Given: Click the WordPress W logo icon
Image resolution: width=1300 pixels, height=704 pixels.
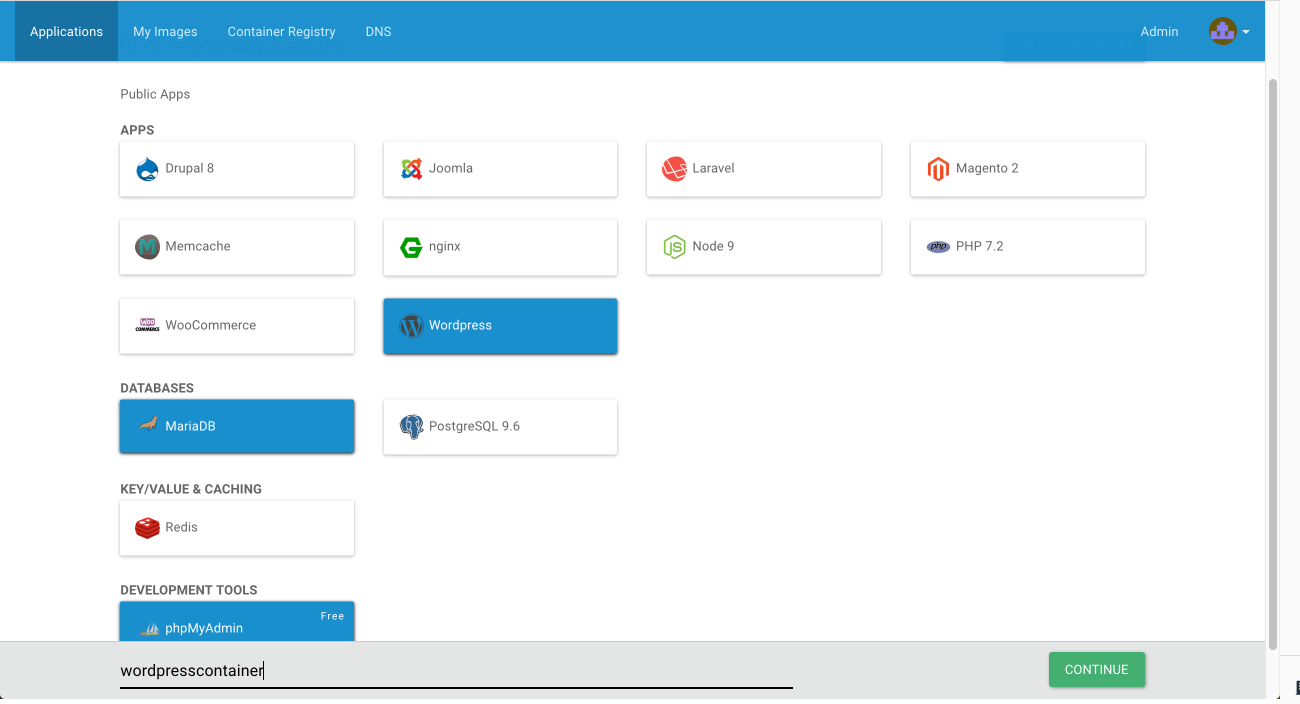Looking at the screenshot, I should pos(411,326).
